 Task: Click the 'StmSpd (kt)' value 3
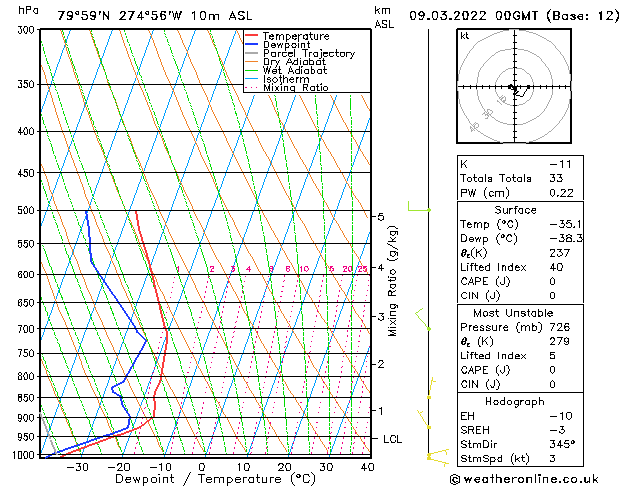point(552,458)
